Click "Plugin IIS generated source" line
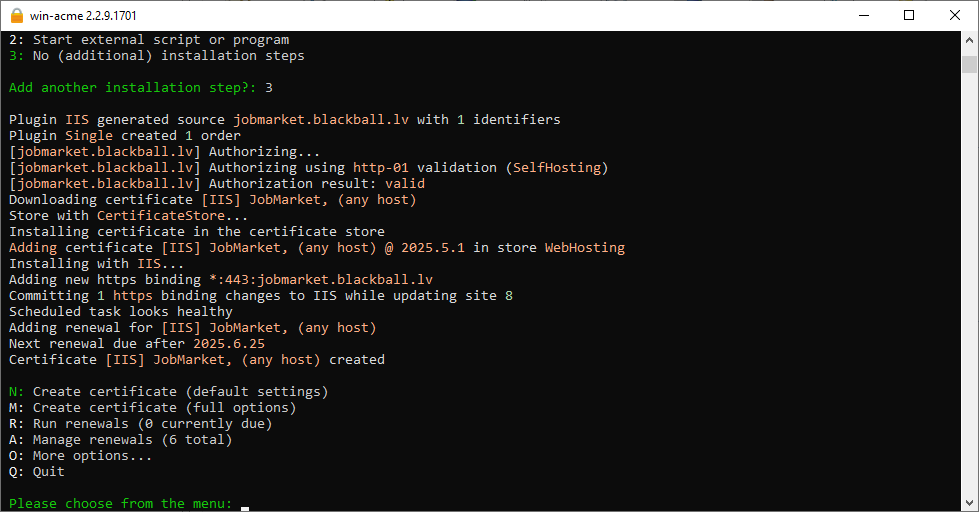The image size is (979, 512). (285, 120)
